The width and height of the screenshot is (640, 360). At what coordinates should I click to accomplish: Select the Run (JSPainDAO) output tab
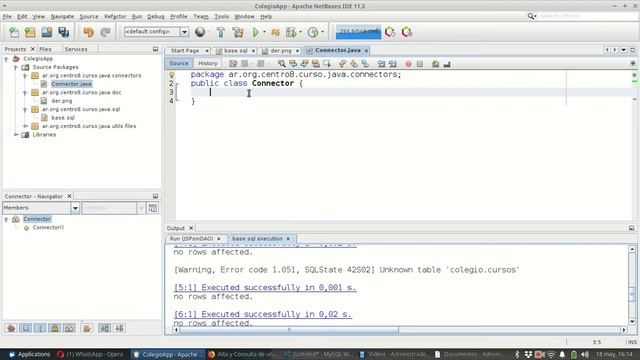tap(191, 238)
